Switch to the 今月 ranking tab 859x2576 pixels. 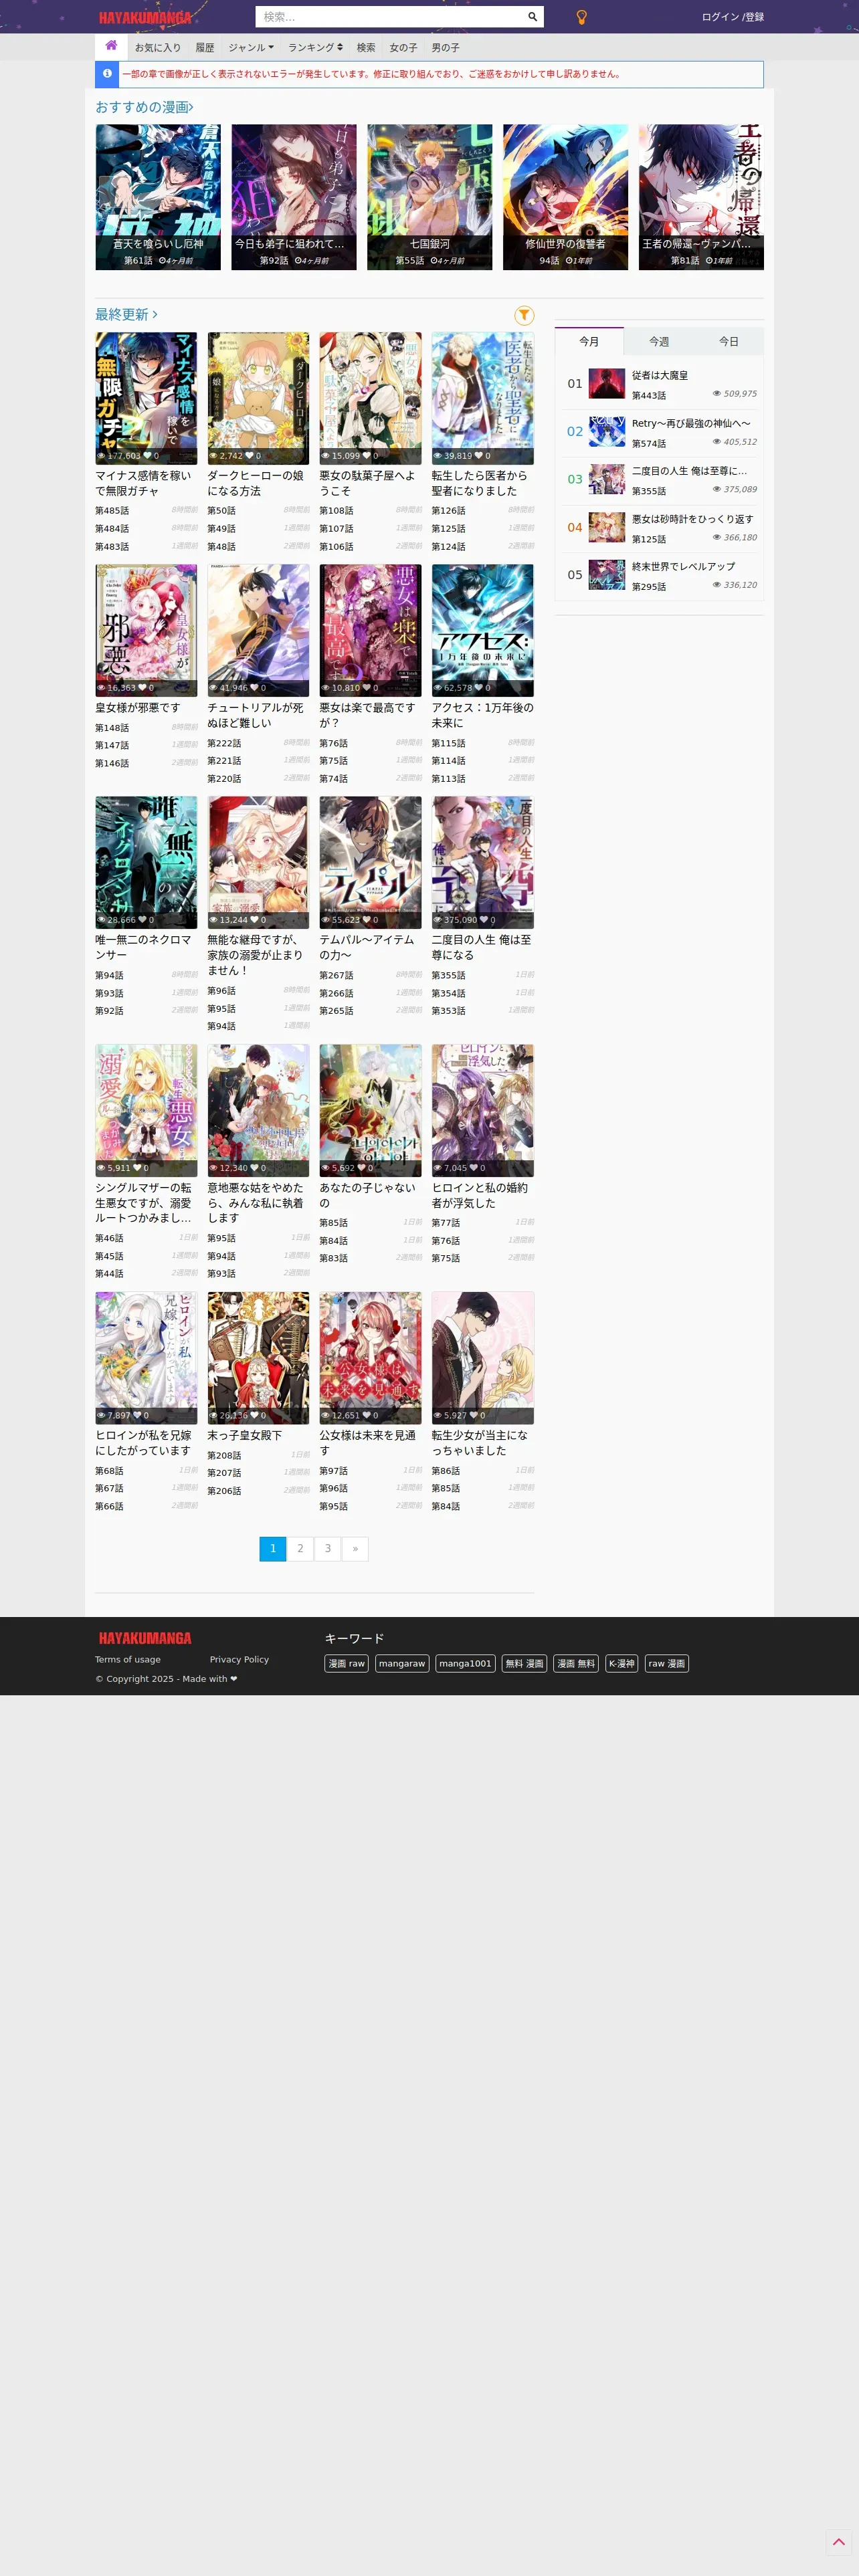pyautogui.click(x=589, y=342)
